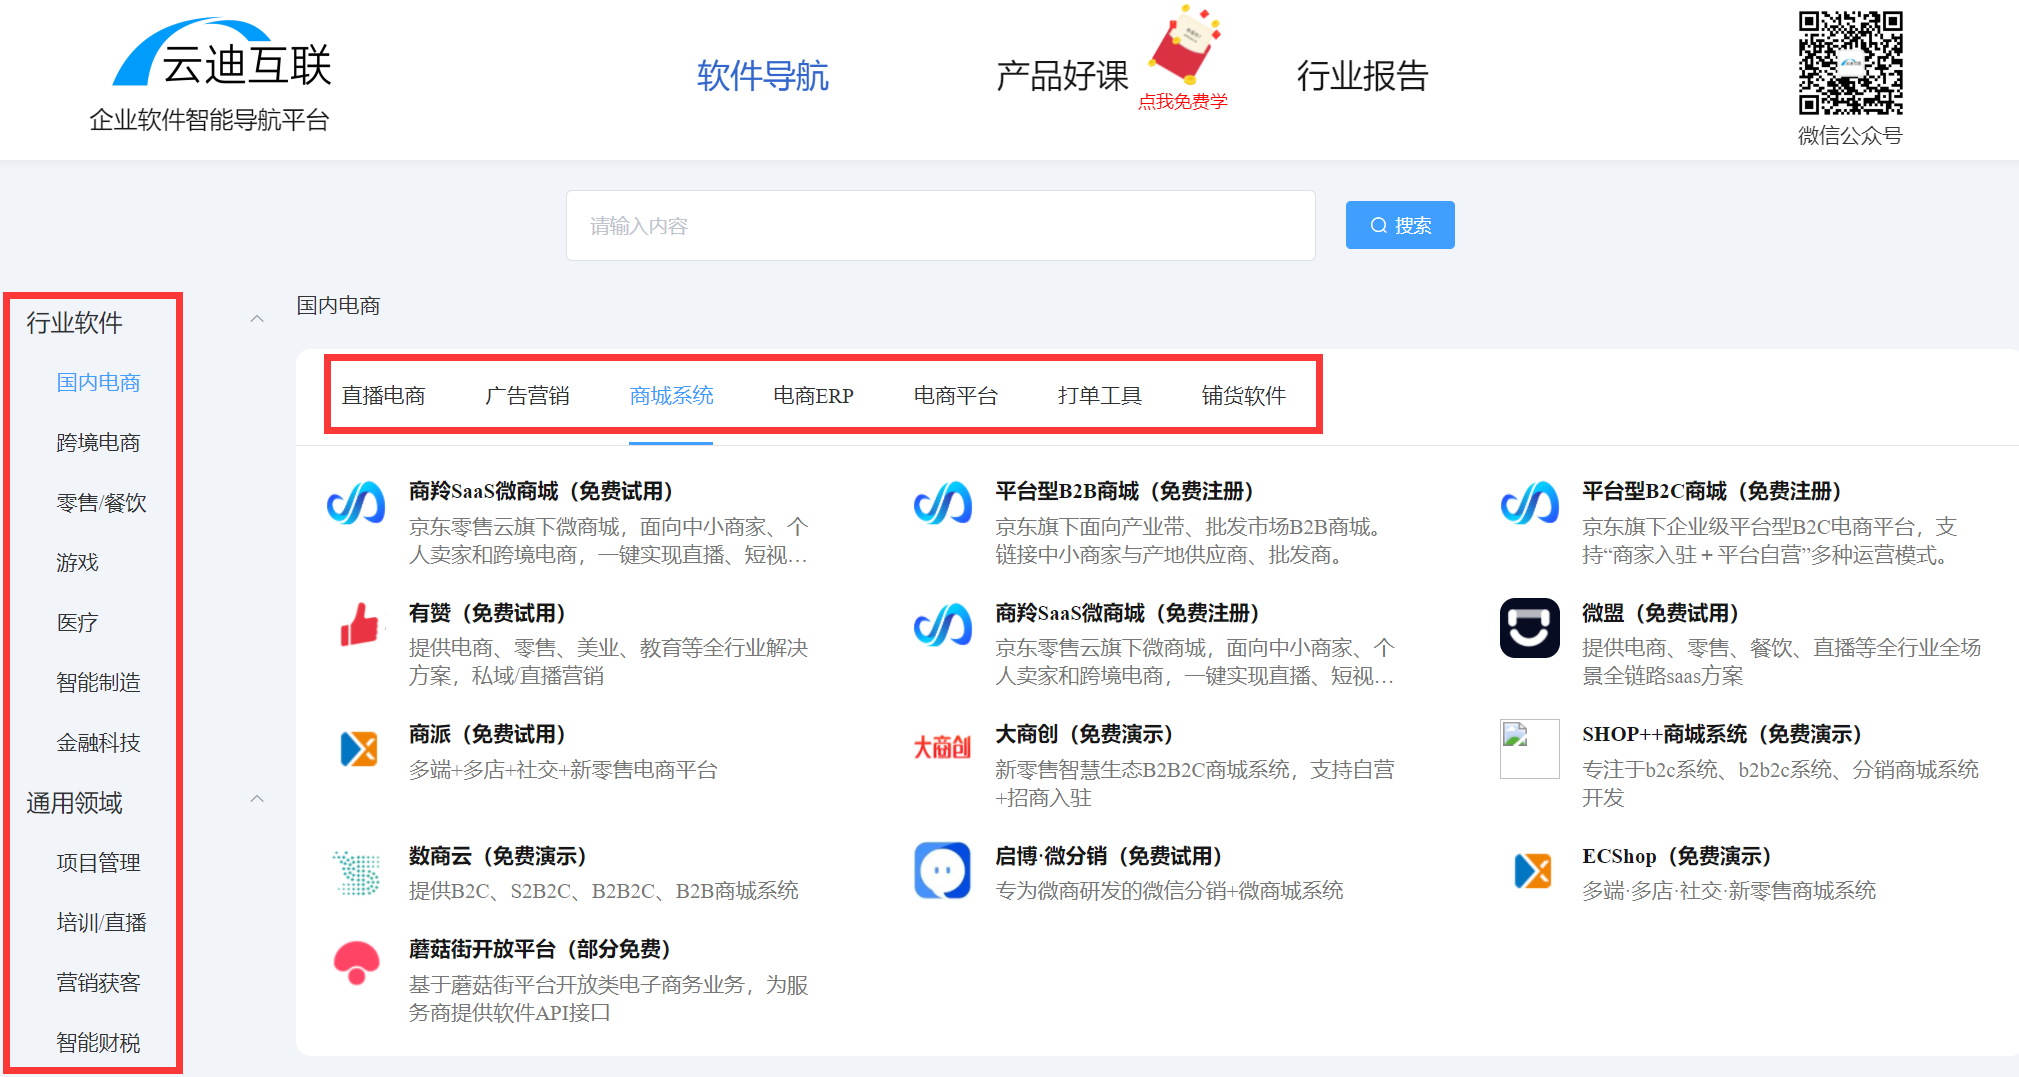Switch to the 电商ERP tab
The image size is (2019, 1077).
813,396
